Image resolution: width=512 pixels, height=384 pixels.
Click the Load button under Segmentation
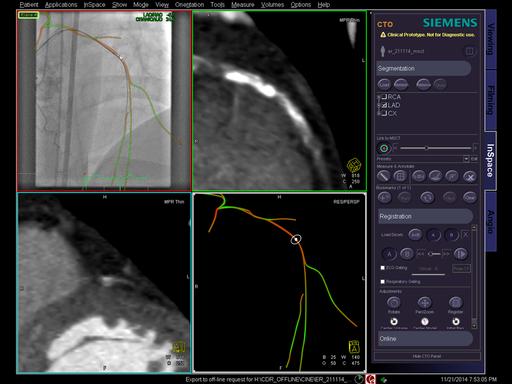(384, 85)
